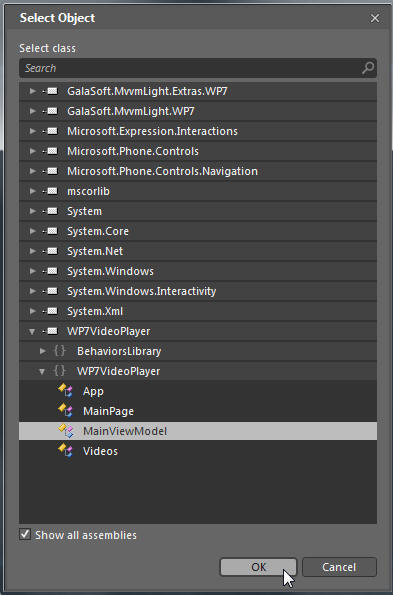Image resolution: width=393 pixels, height=595 pixels.
Task: Click the BehaviorsLibrary namespace braces icon
Action: [60, 351]
